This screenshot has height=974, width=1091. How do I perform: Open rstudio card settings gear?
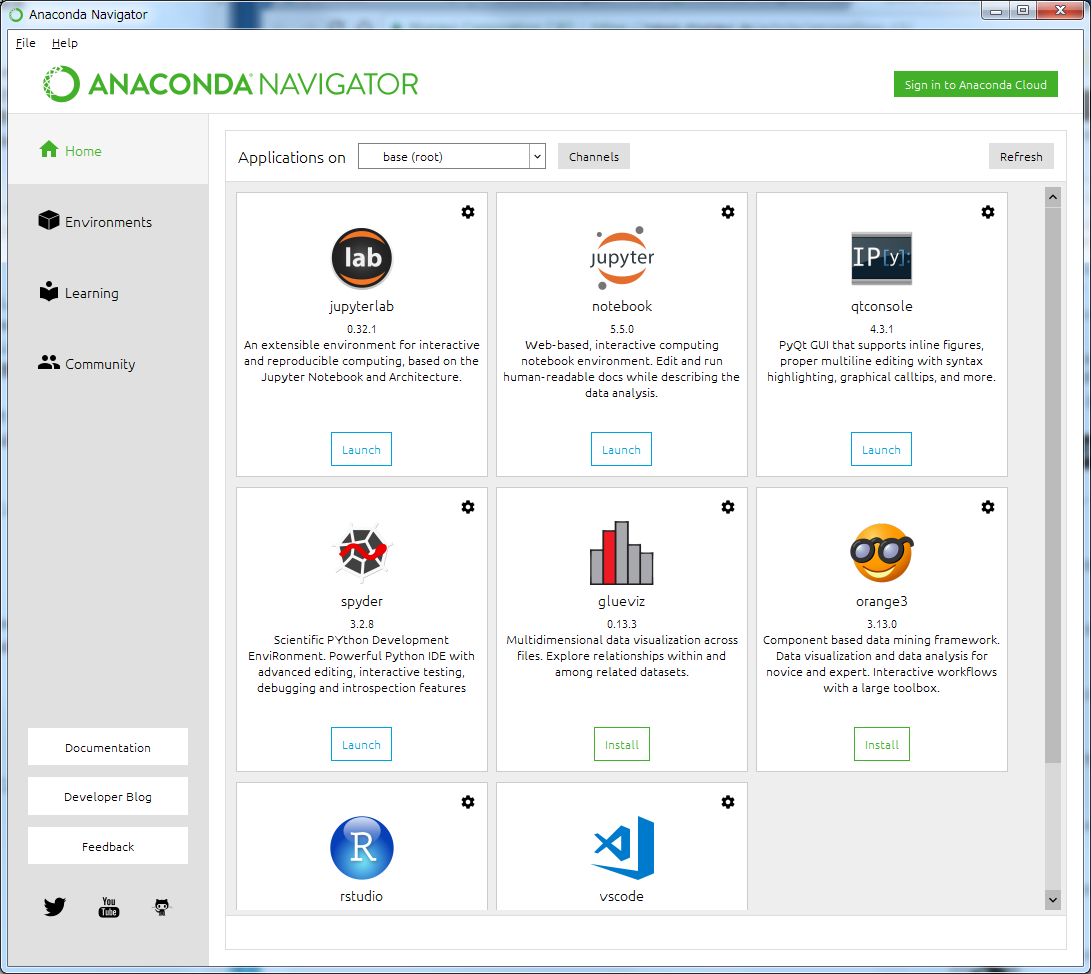[x=468, y=802]
